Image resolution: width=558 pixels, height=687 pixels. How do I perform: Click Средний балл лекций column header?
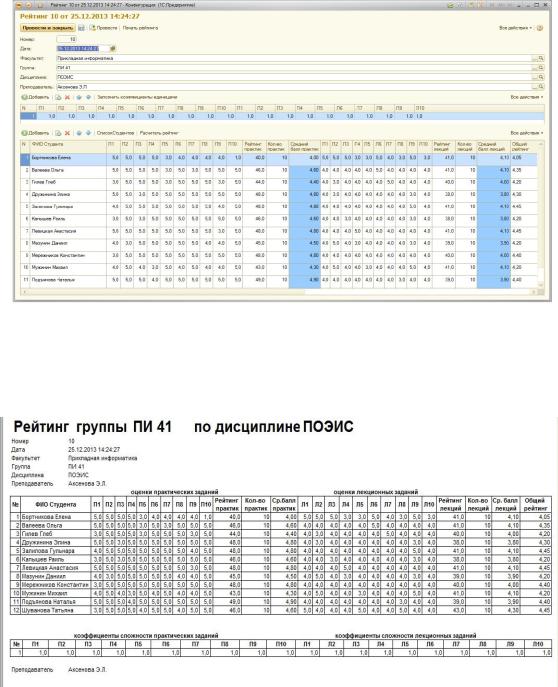pyautogui.click(x=494, y=146)
